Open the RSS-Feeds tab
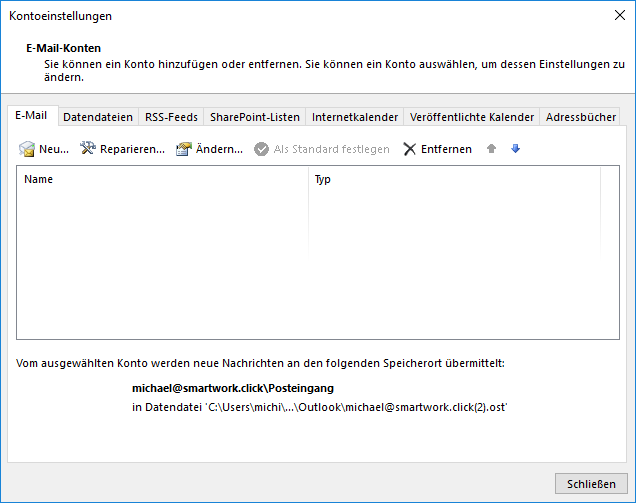Screen dimensions: 636x503 click(171, 117)
